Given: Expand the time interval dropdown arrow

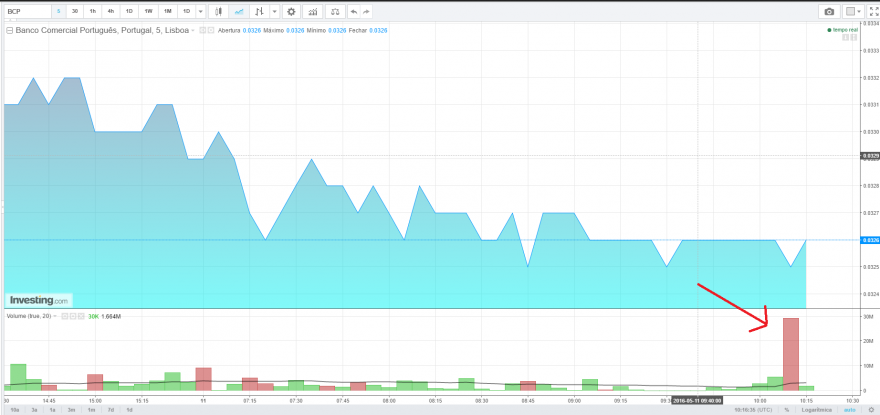Looking at the screenshot, I should click(200, 11).
